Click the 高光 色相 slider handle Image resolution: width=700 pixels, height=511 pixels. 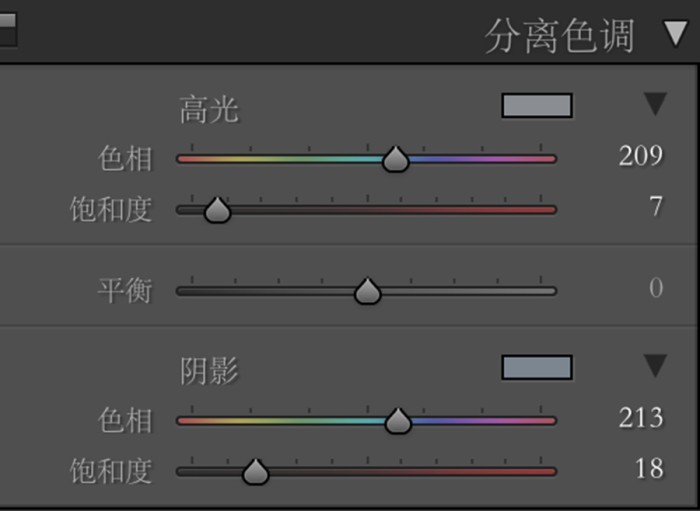(396, 159)
